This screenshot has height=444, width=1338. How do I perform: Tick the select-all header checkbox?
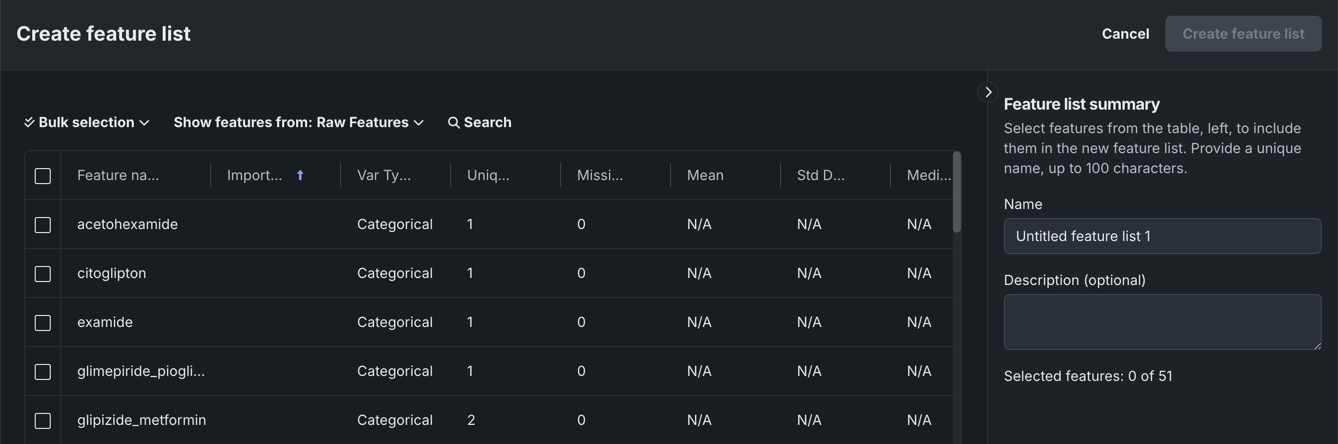(43, 176)
